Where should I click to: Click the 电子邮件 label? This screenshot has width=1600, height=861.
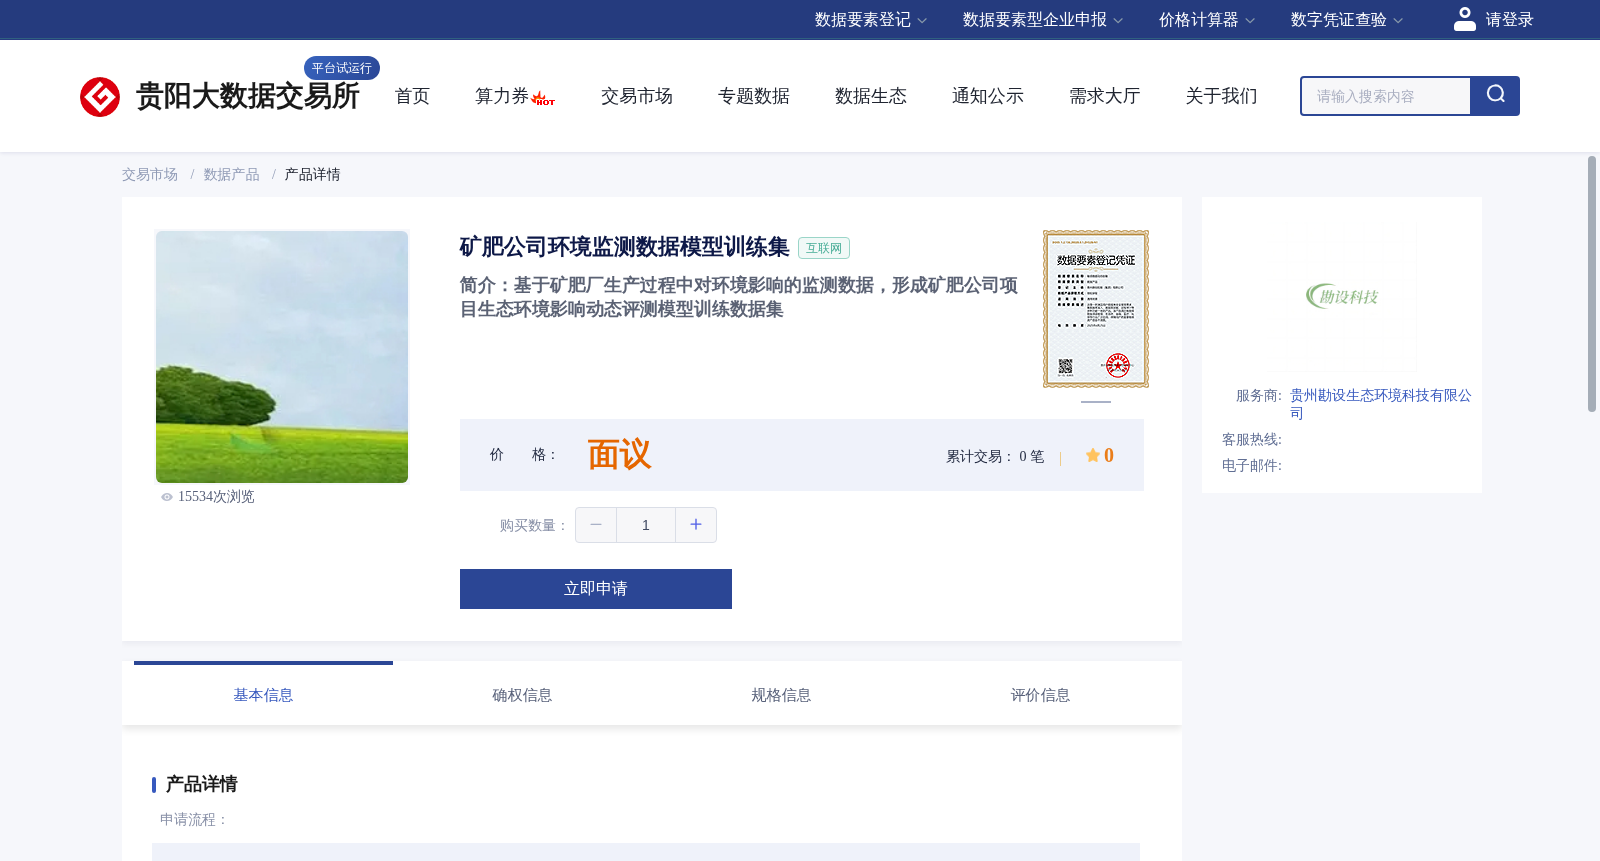(1252, 466)
